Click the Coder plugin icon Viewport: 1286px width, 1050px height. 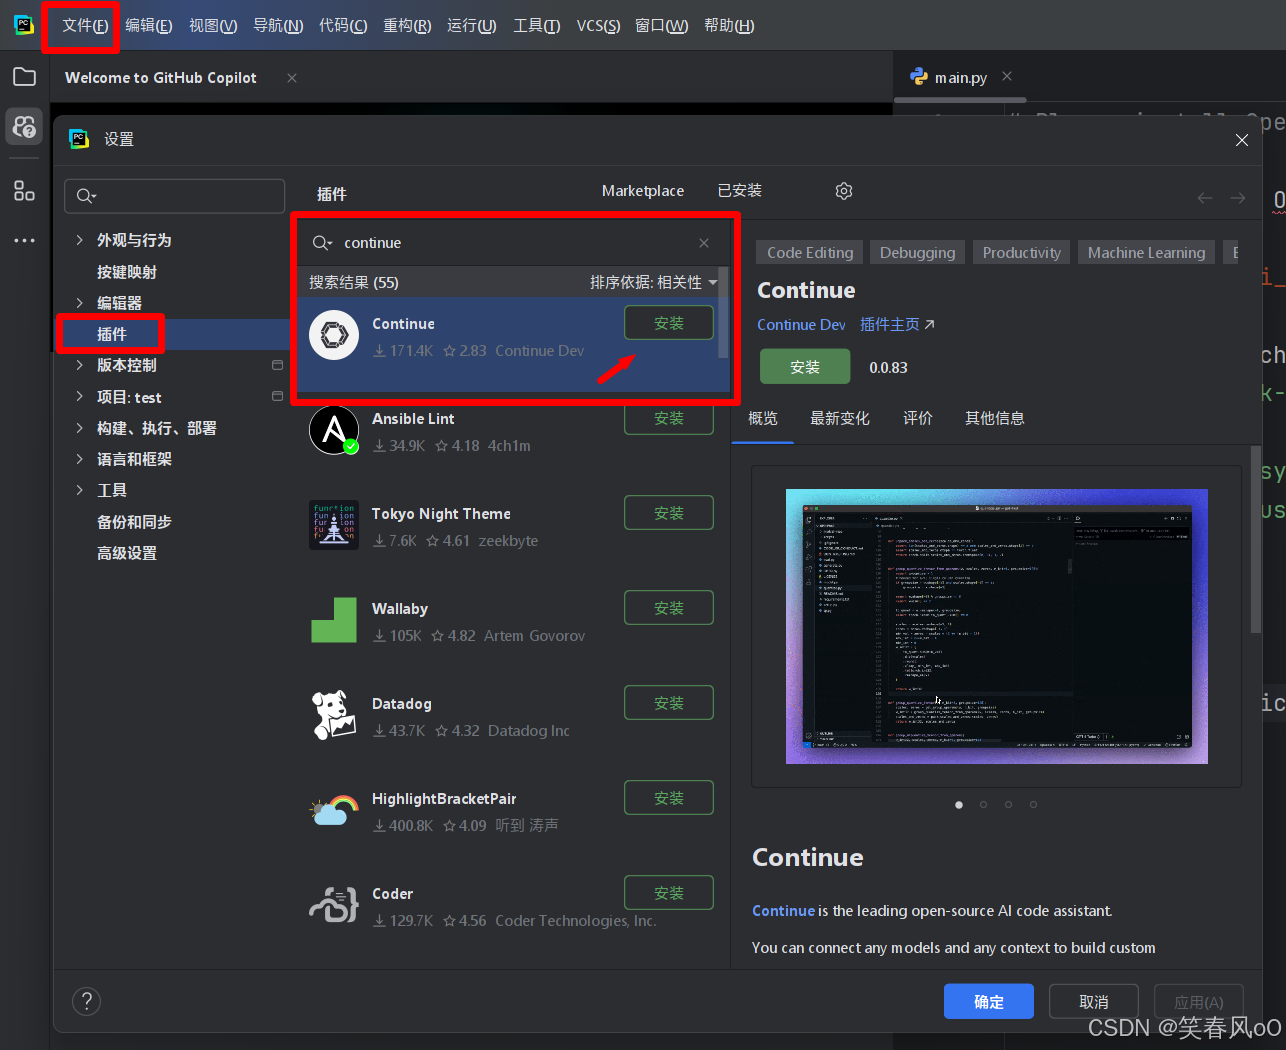pyautogui.click(x=334, y=905)
